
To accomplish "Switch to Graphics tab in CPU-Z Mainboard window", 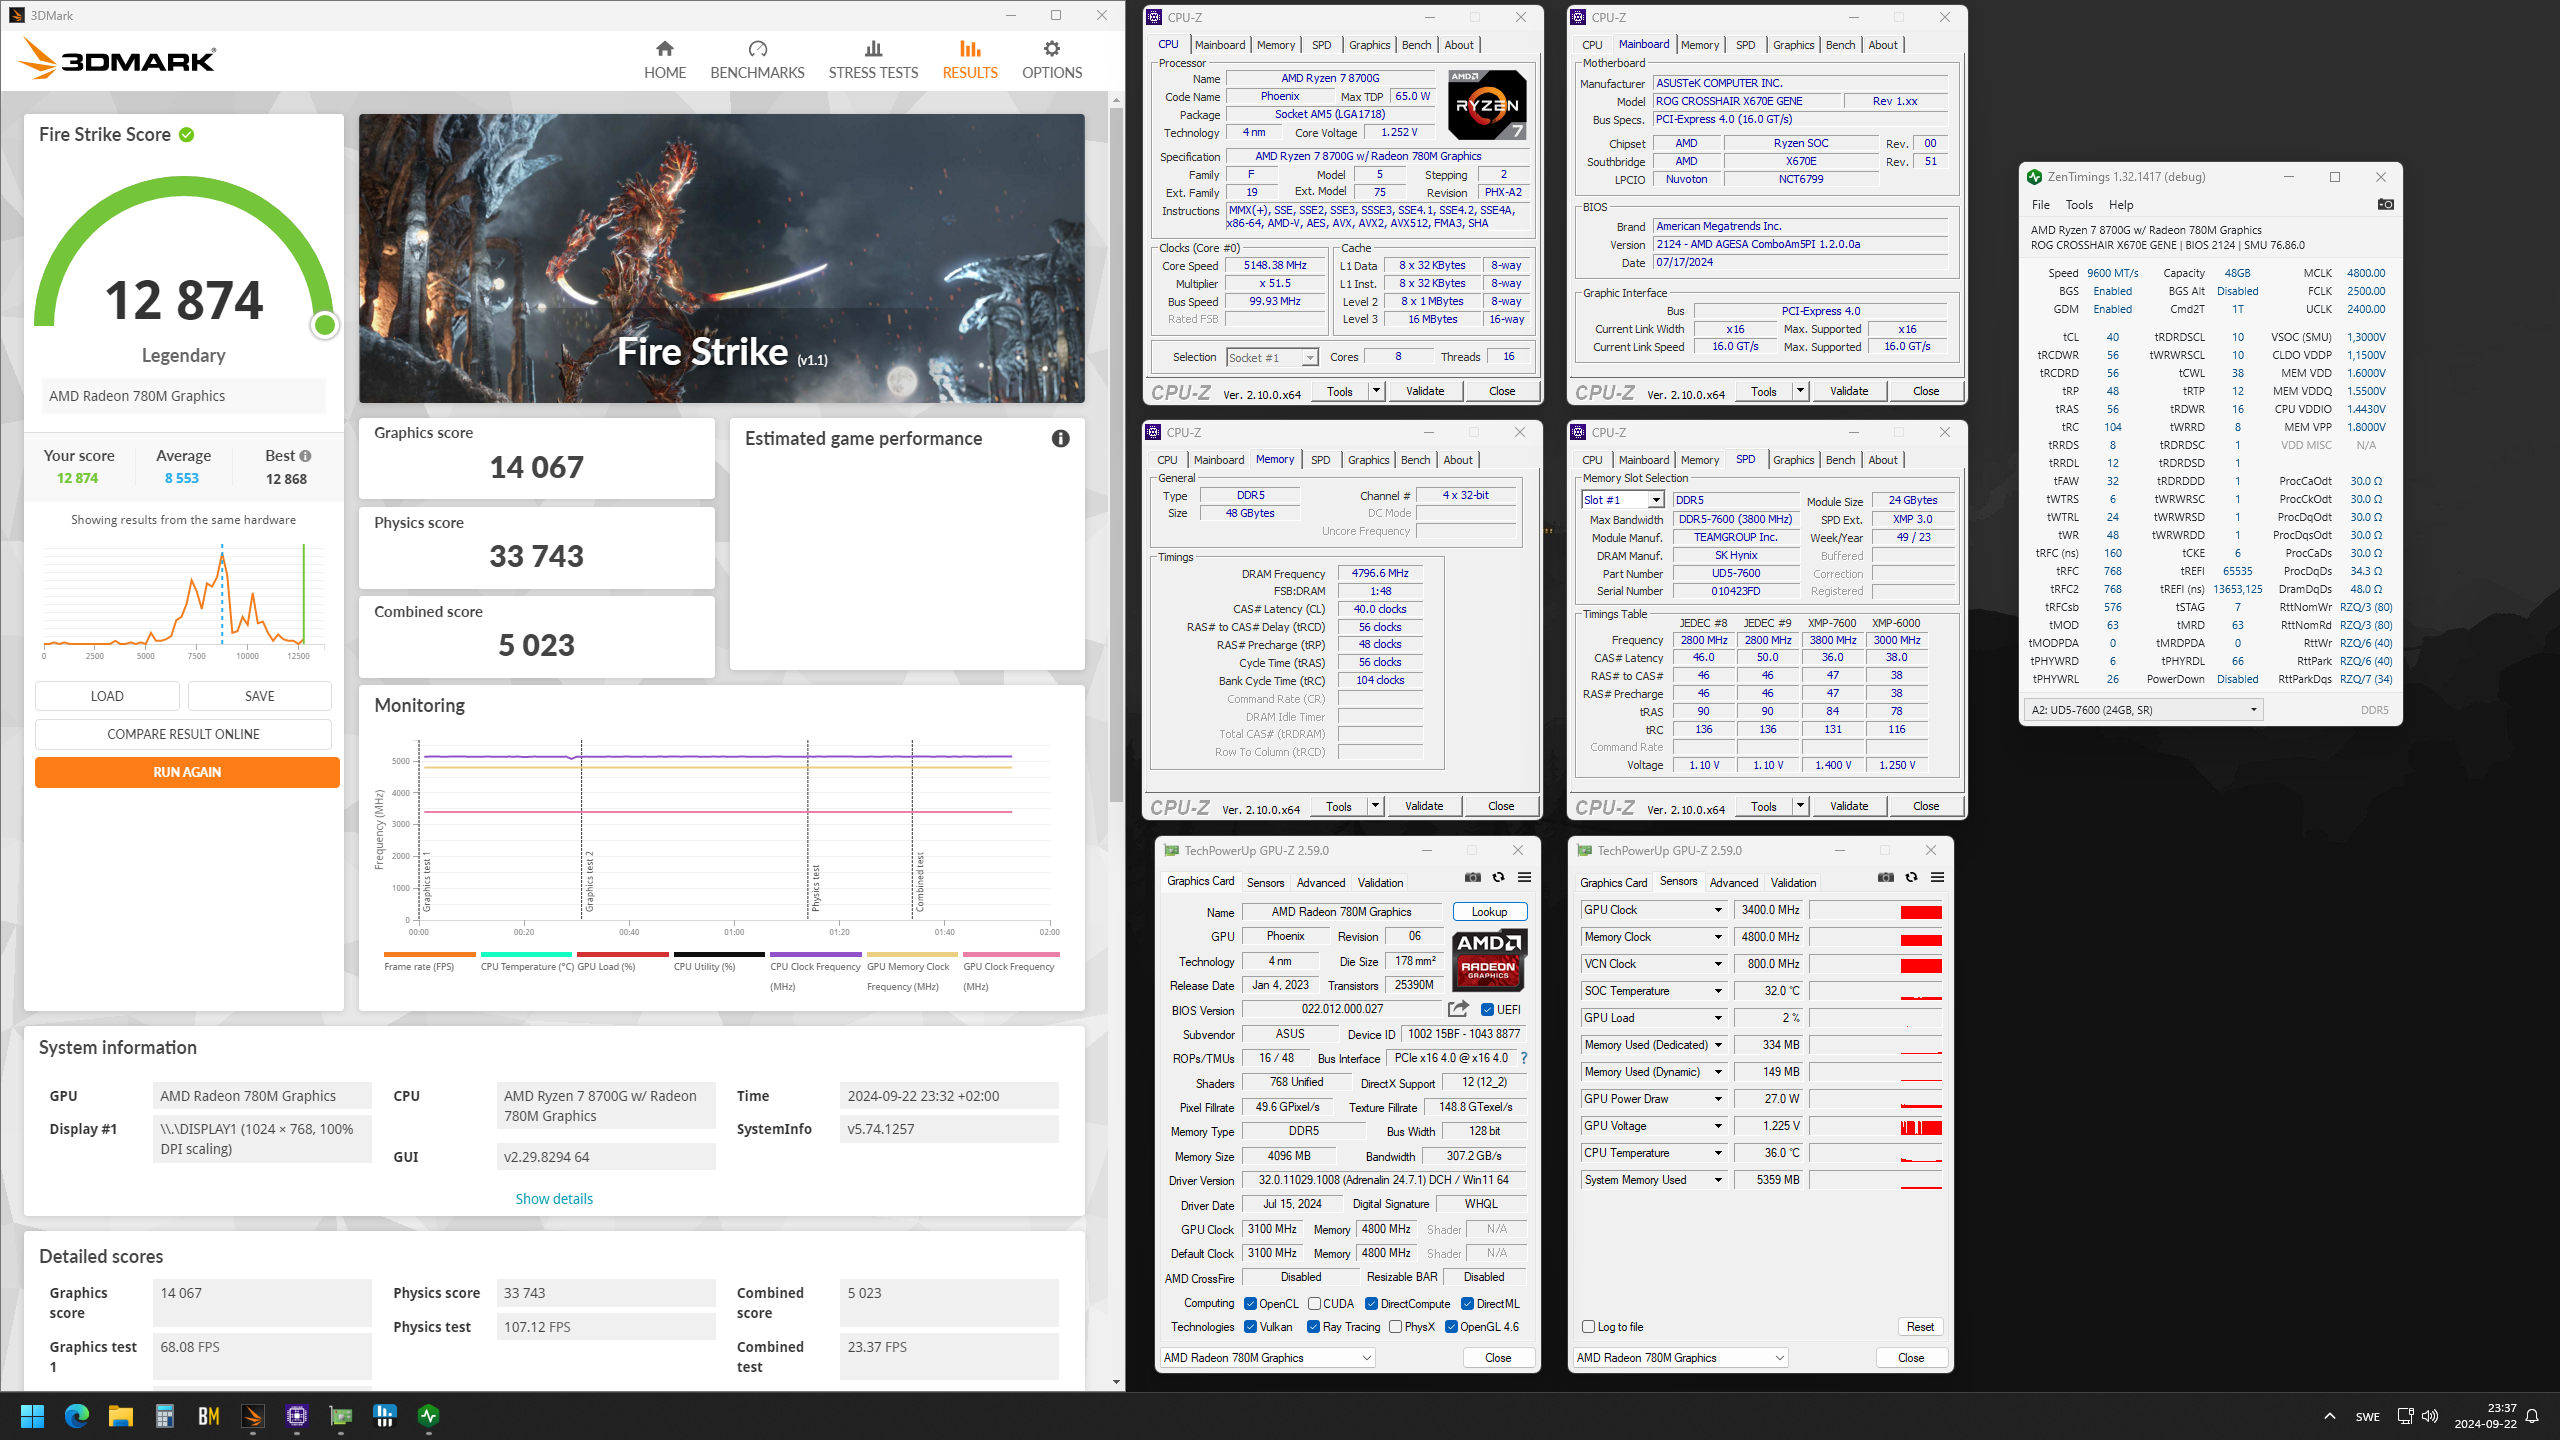I will click(1793, 45).
